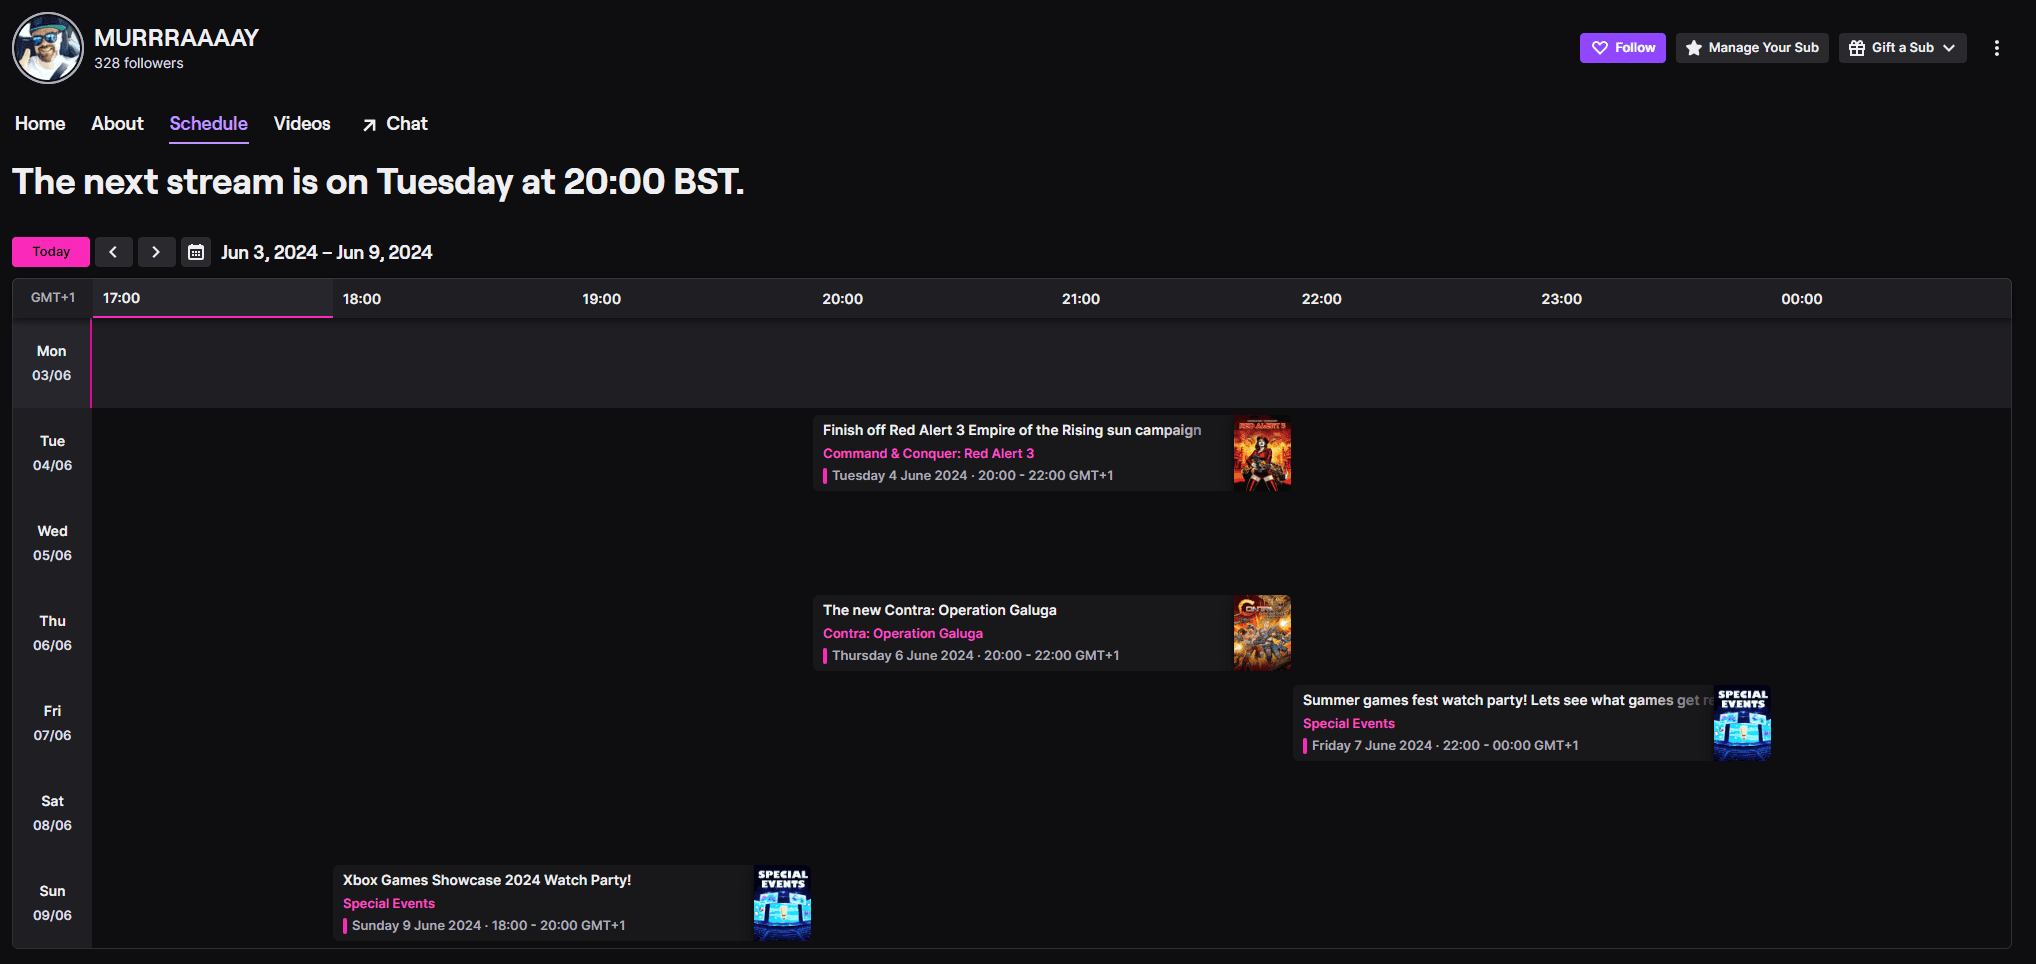Open Contra: Operation Galuga category link
The height and width of the screenshot is (964, 2036).
coord(902,634)
